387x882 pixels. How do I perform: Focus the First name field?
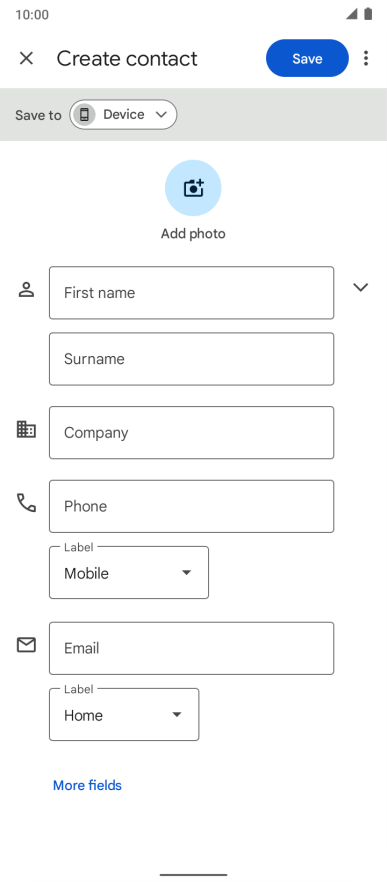pos(191,292)
